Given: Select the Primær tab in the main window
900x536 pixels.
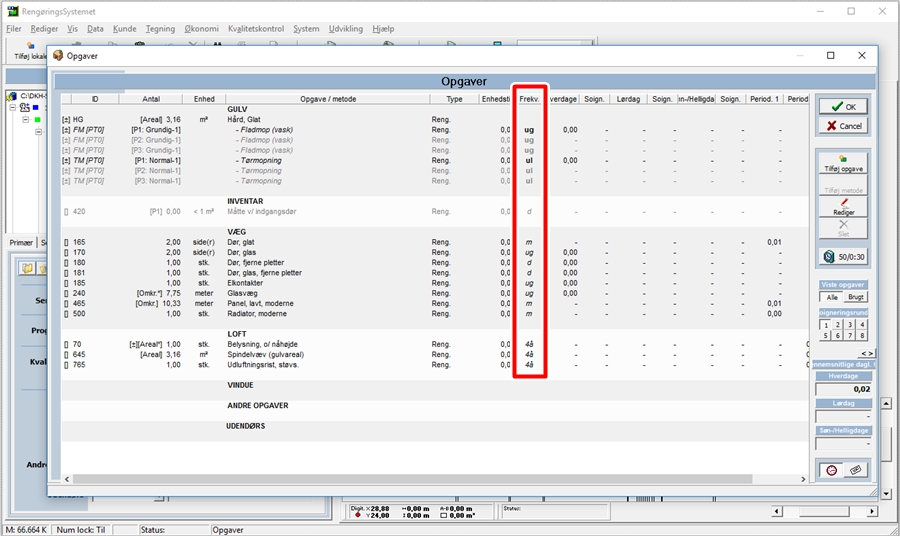Looking at the screenshot, I should [x=21, y=243].
